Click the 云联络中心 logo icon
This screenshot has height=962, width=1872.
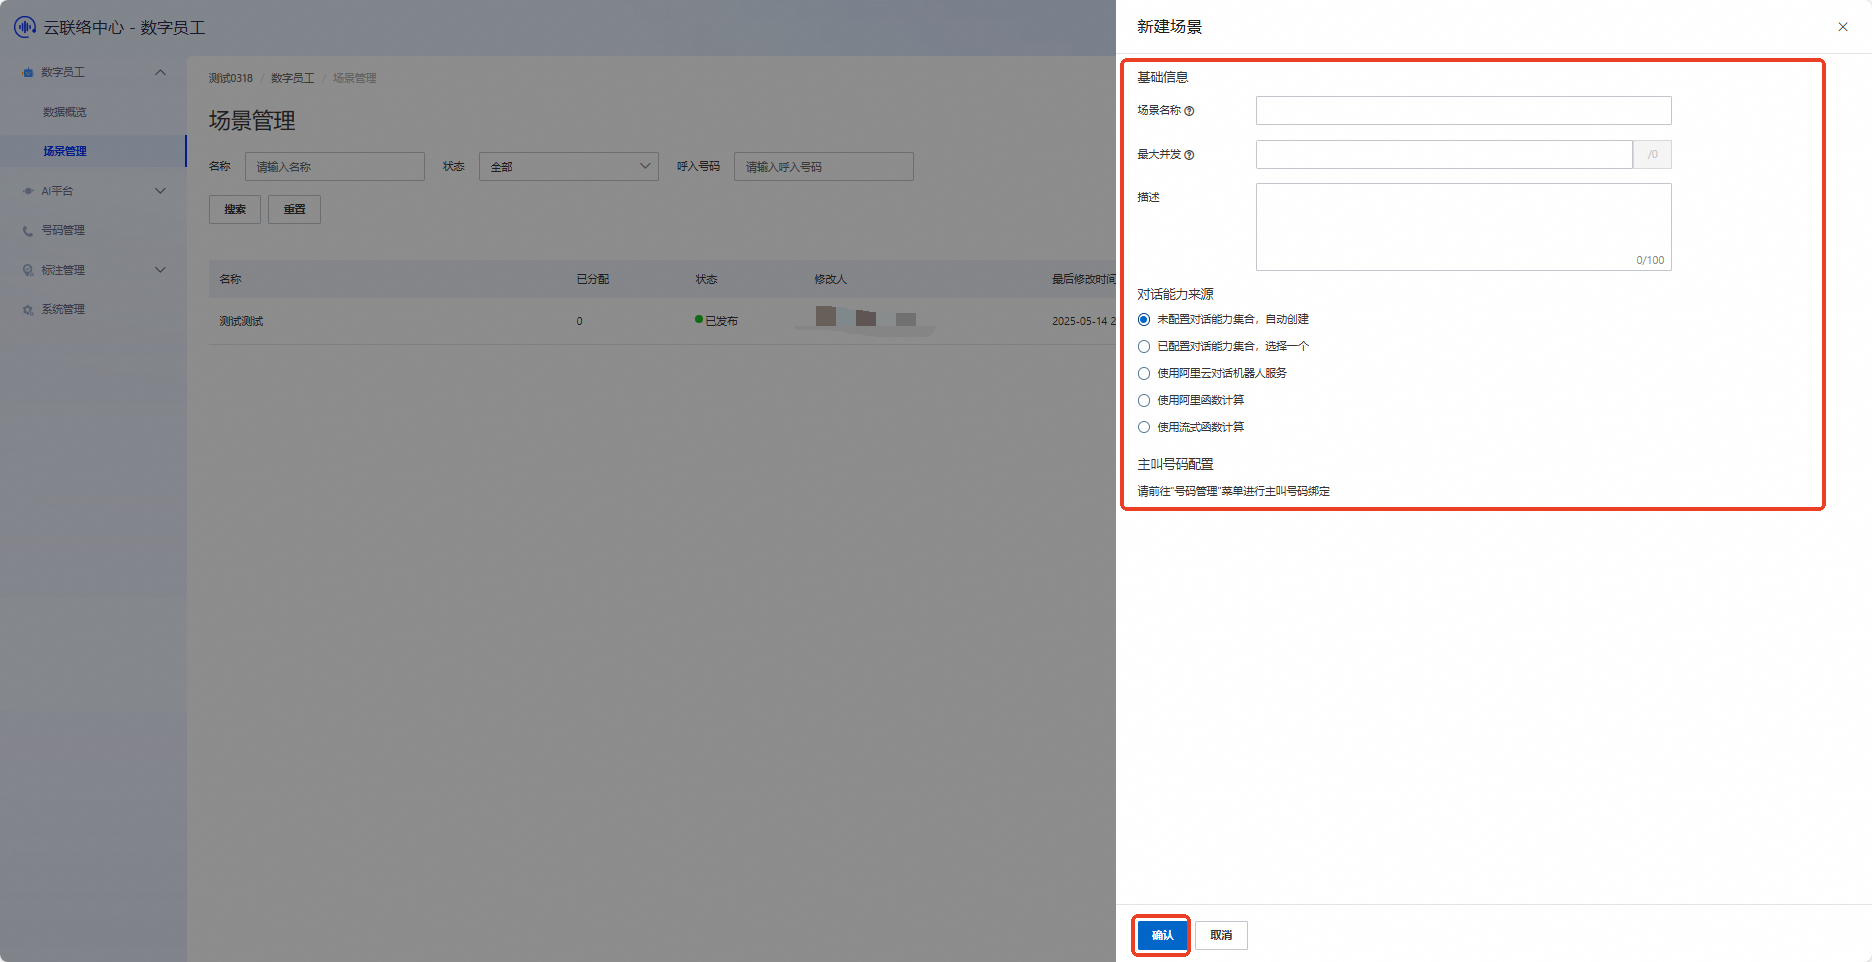[x=25, y=27]
